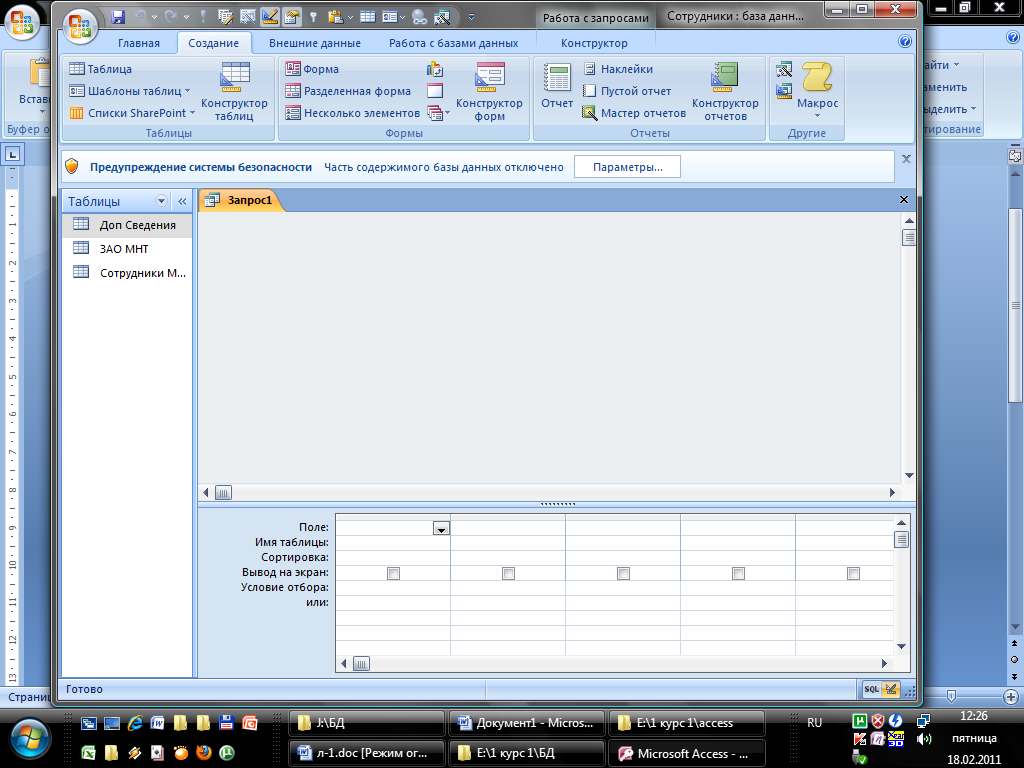Viewport: 1024px width, 768px height.
Task: Toggle Вывод на экран checkbox in fourth column
Action: pyautogui.click(x=738, y=573)
